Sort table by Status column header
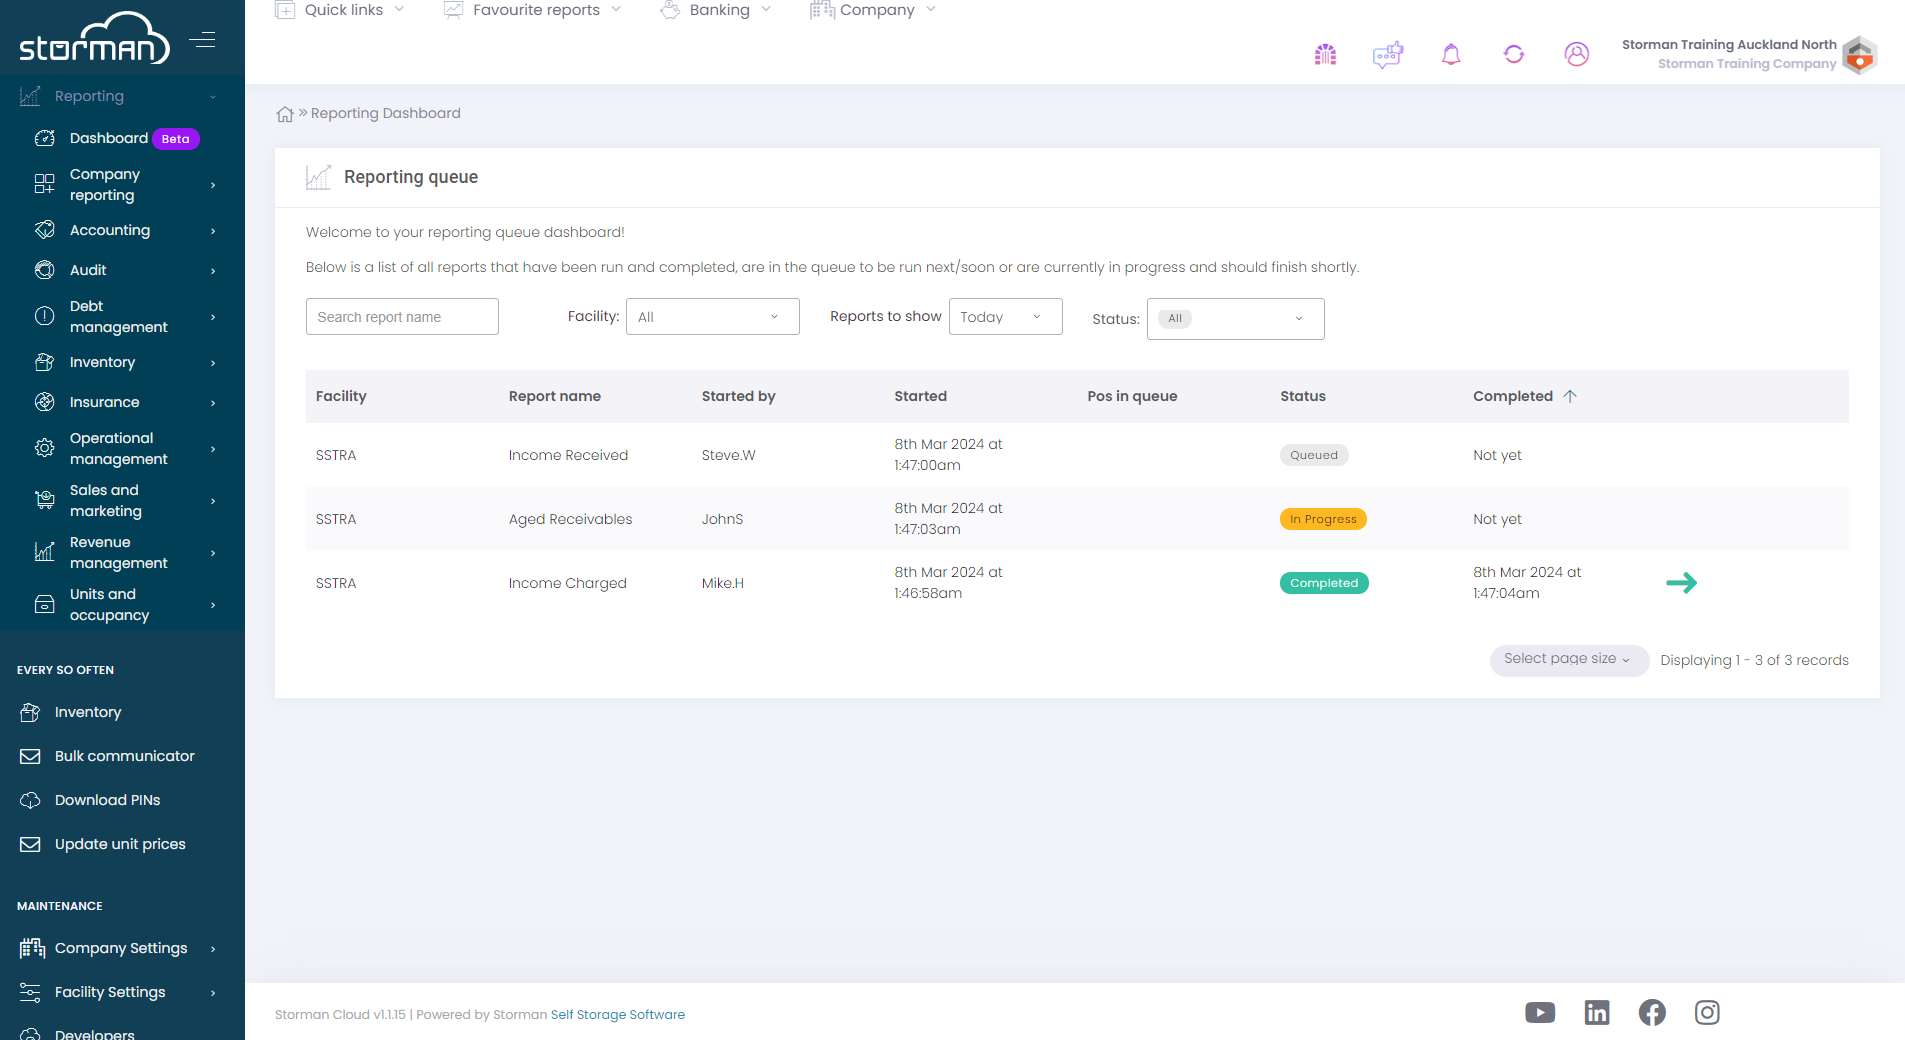The image size is (1905, 1040). pos(1303,396)
